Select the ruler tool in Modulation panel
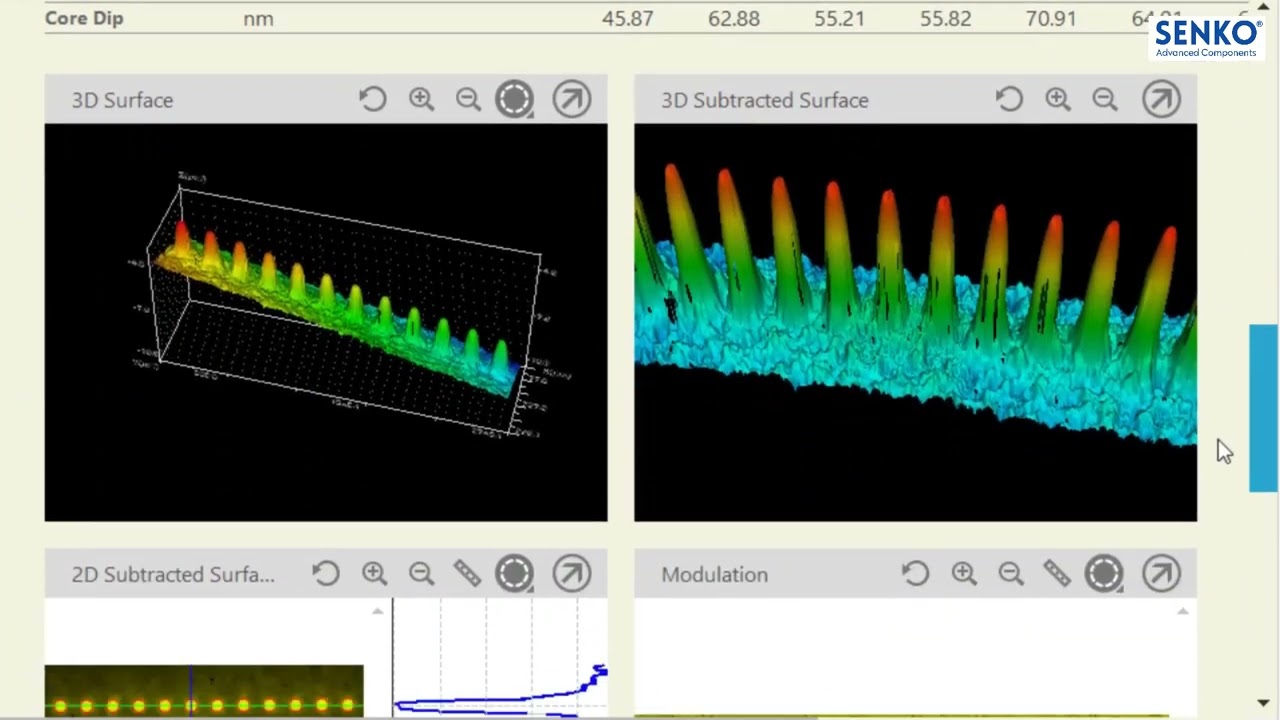The width and height of the screenshot is (1280, 720). (x=1057, y=573)
